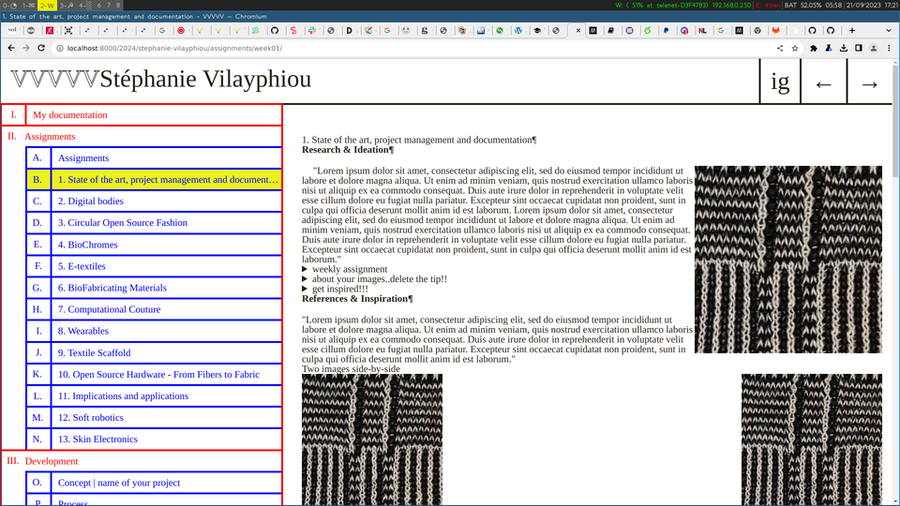Click the left side-by-side knit image
The image size is (900, 506).
[372, 439]
